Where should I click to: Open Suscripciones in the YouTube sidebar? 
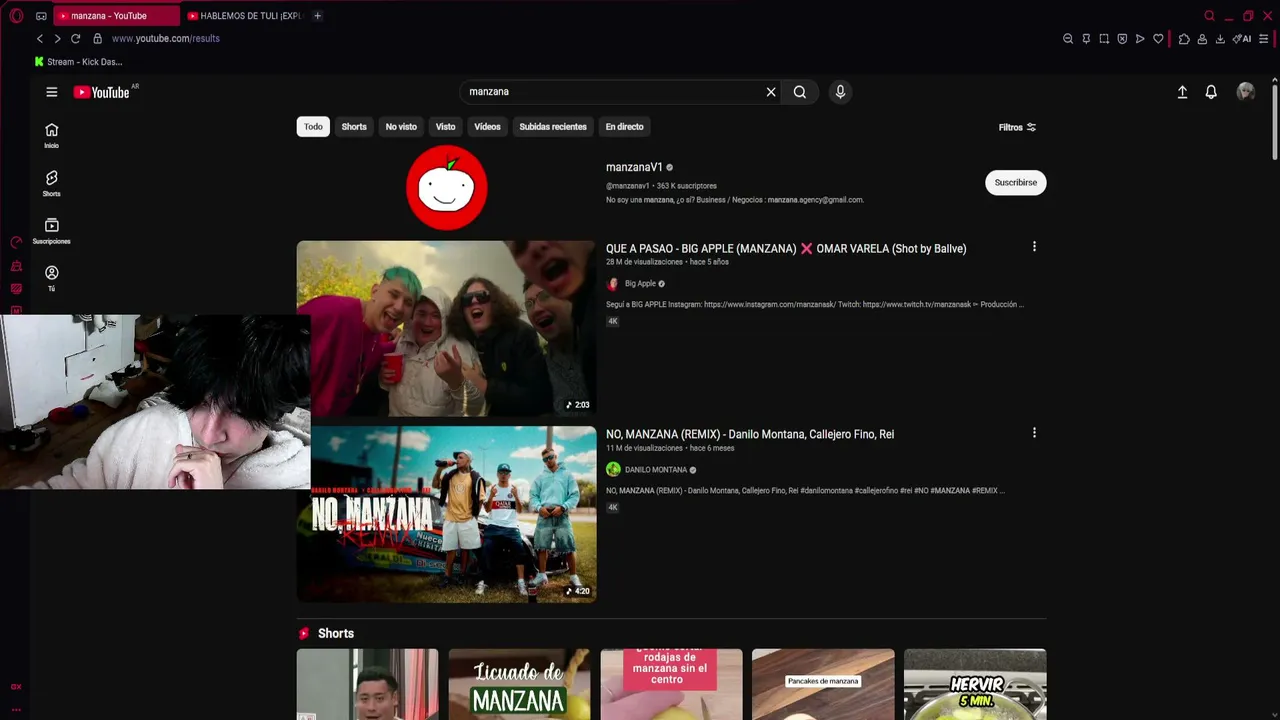pos(52,231)
